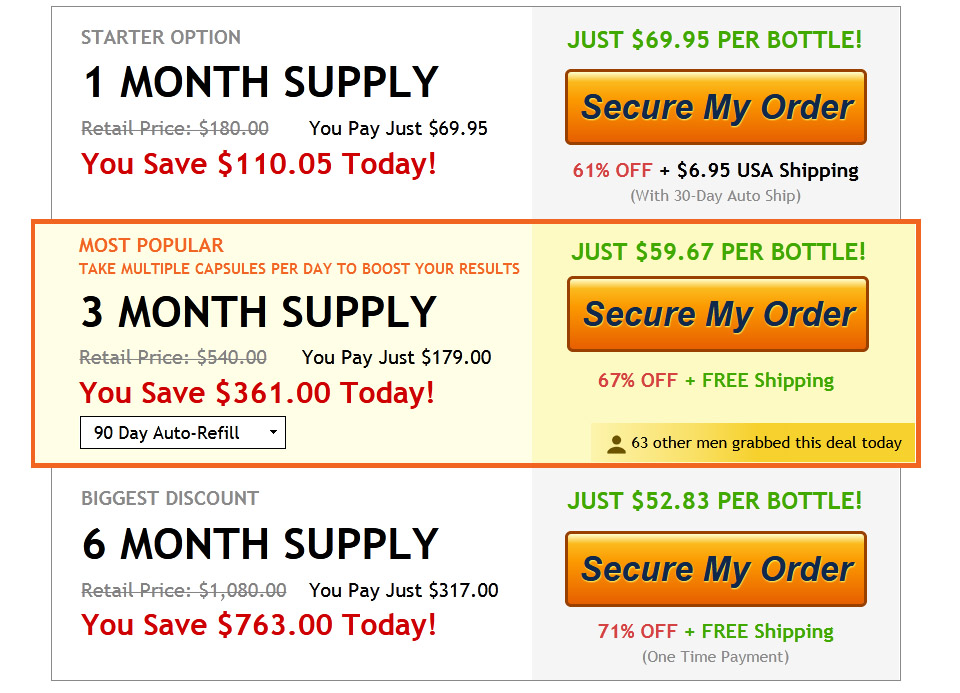The width and height of the screenshot is (960, 693).
Task: Click the MOST POPULAR label
Action: pyautogui.click(x=151, y=245)
